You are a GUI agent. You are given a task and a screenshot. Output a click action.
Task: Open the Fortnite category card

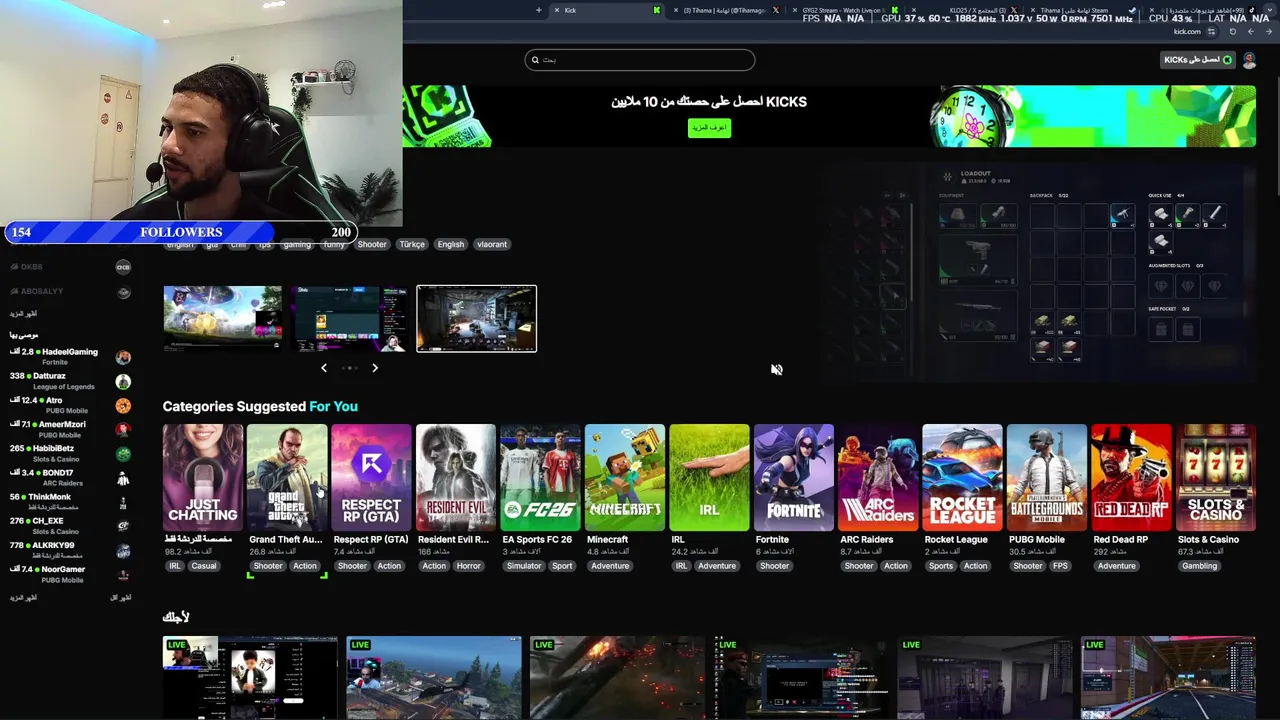coord(794,478)
